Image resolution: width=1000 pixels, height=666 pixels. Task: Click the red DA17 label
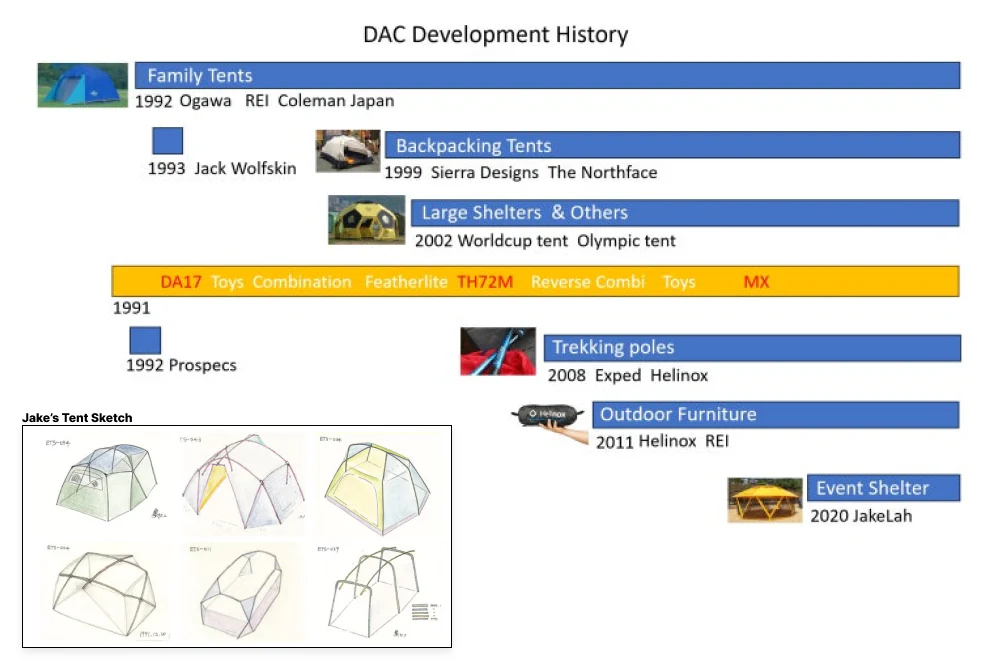(180, 282)
